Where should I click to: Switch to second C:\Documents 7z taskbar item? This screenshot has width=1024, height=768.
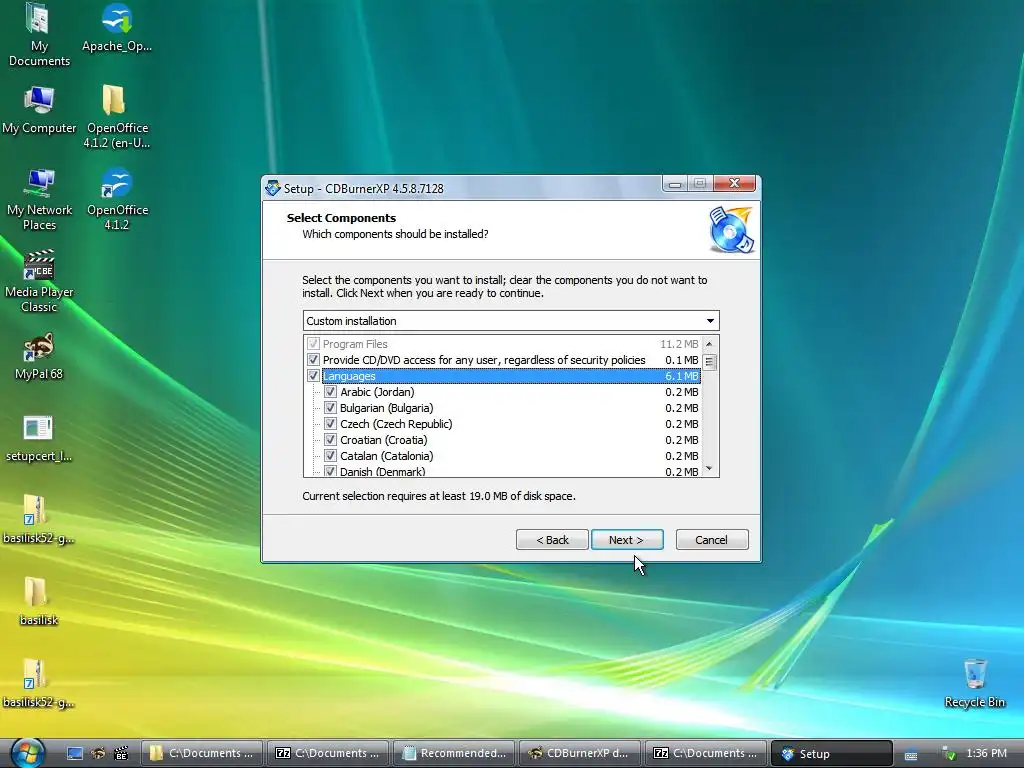328,753
